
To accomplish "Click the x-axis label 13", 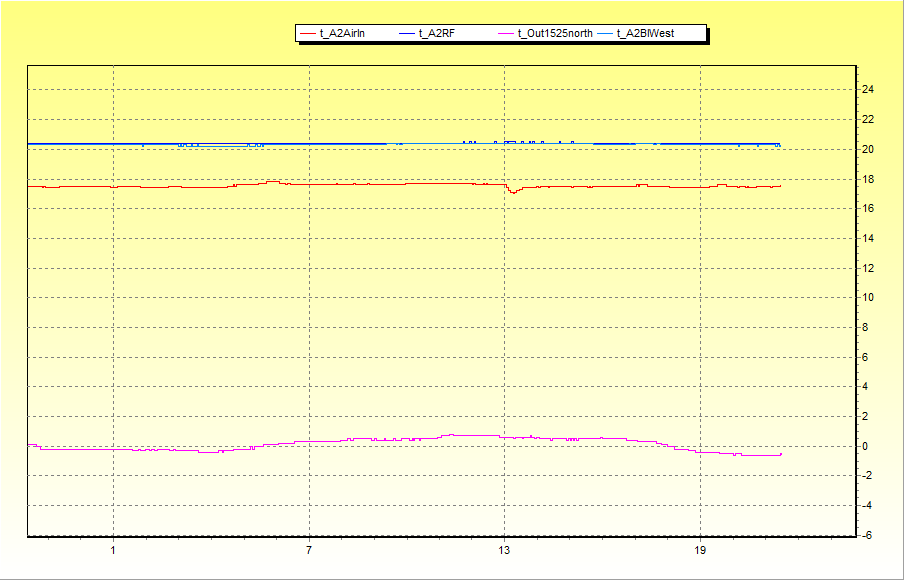I will point(504,551).
